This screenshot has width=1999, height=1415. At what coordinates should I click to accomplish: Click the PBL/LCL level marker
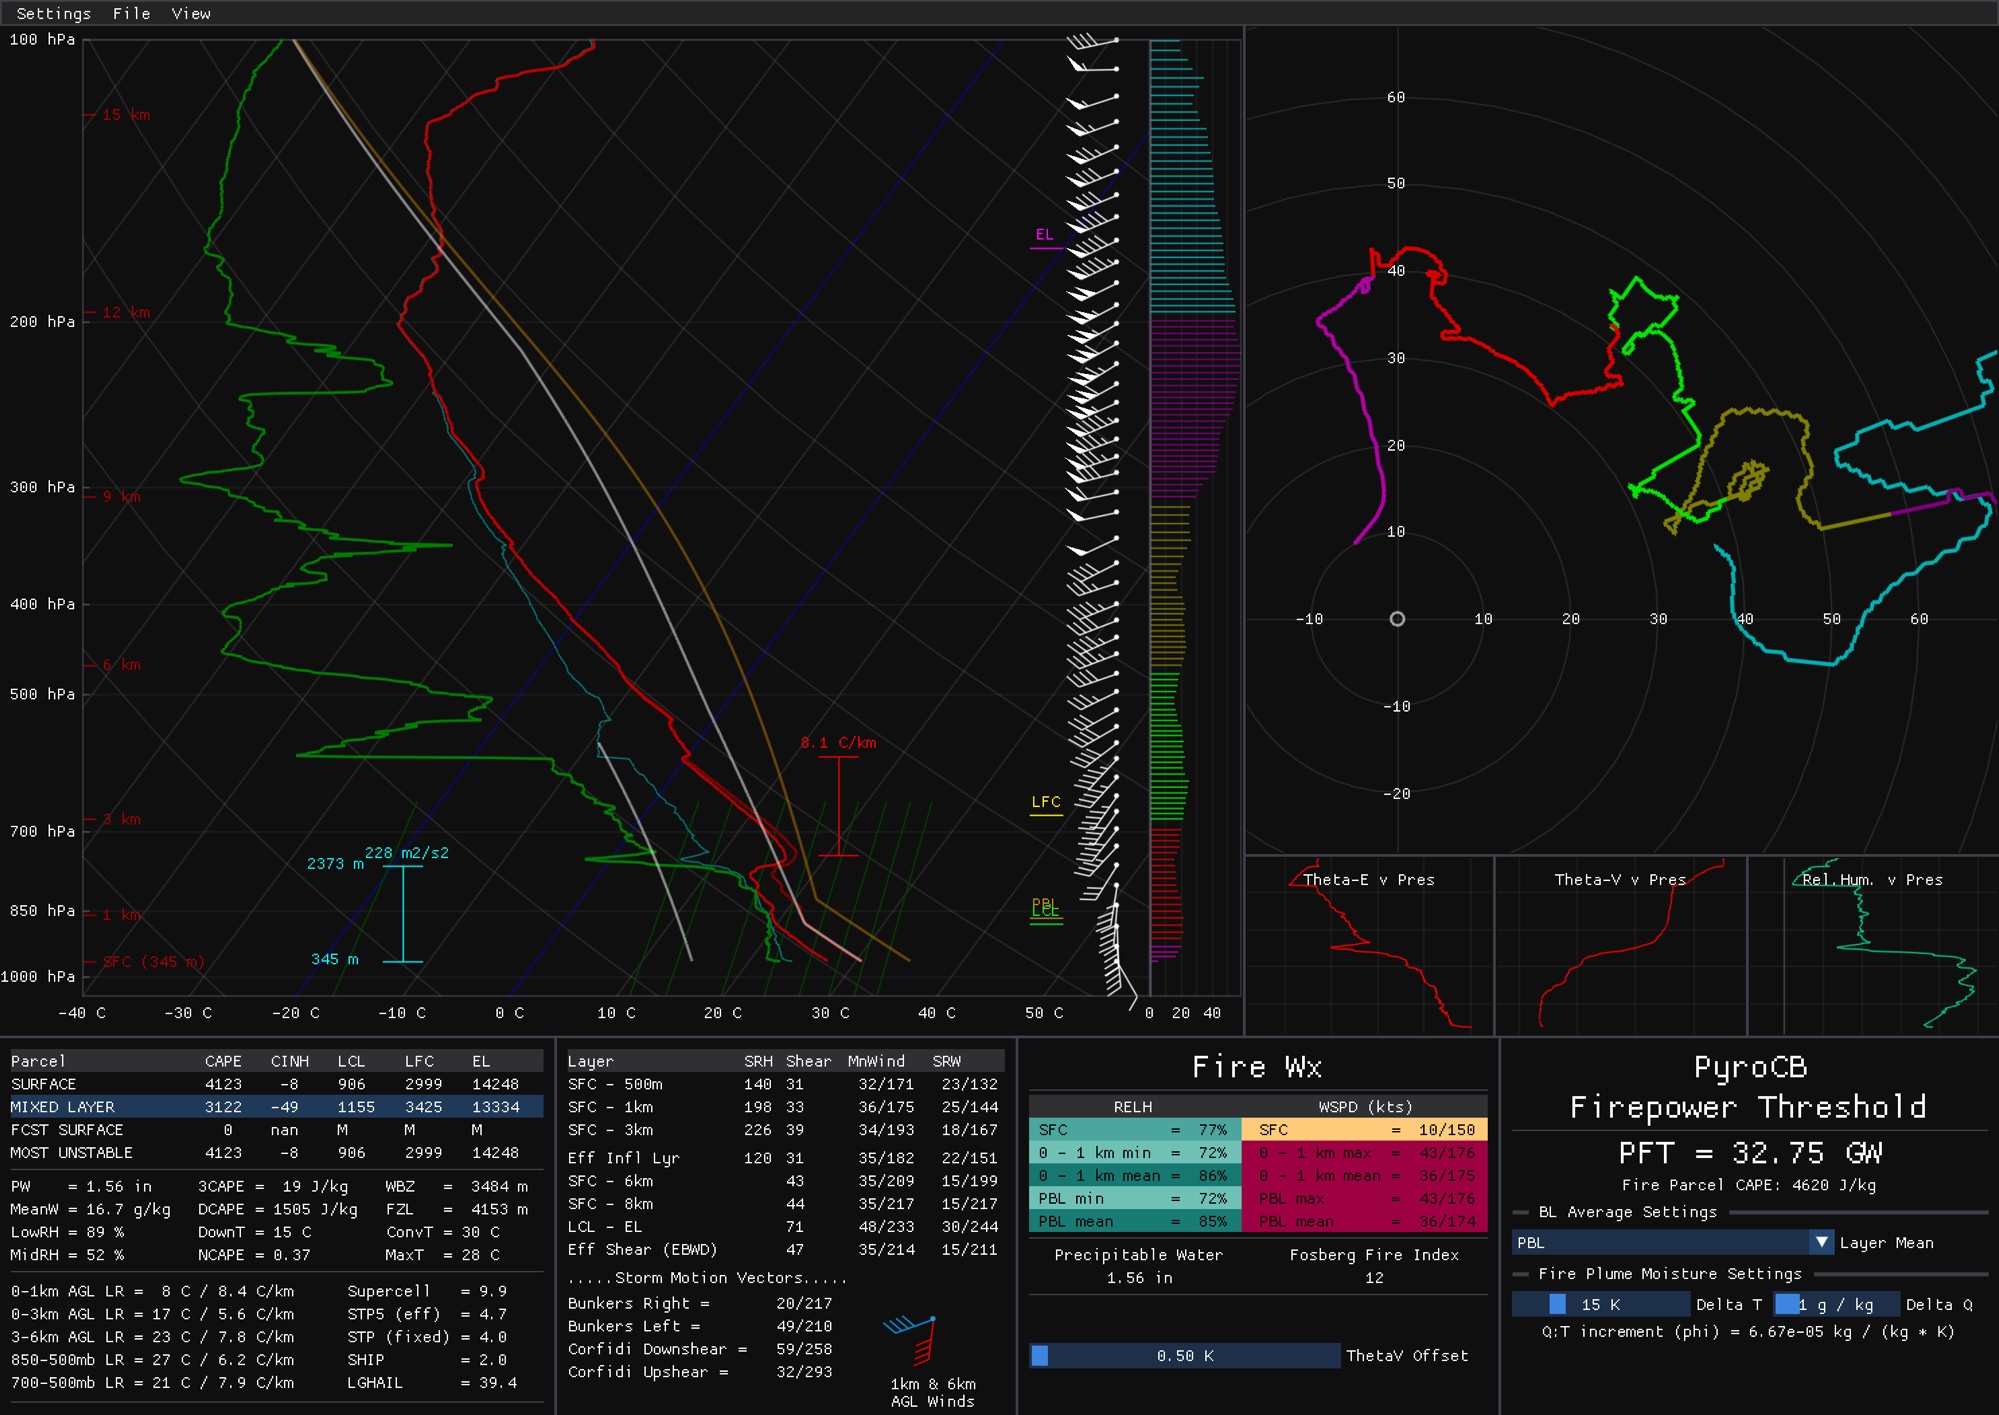[x=1045, y=908]
